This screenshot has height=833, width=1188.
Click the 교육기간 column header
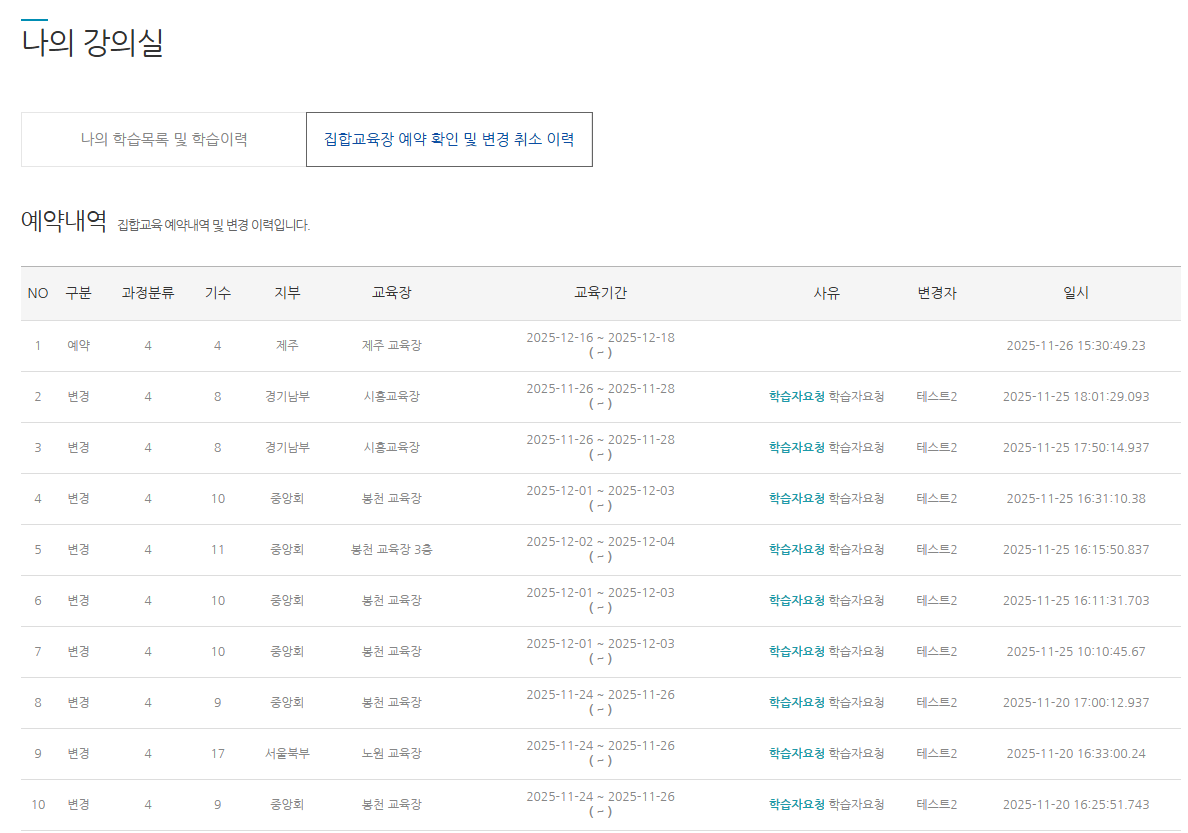[x=600, y=293]
